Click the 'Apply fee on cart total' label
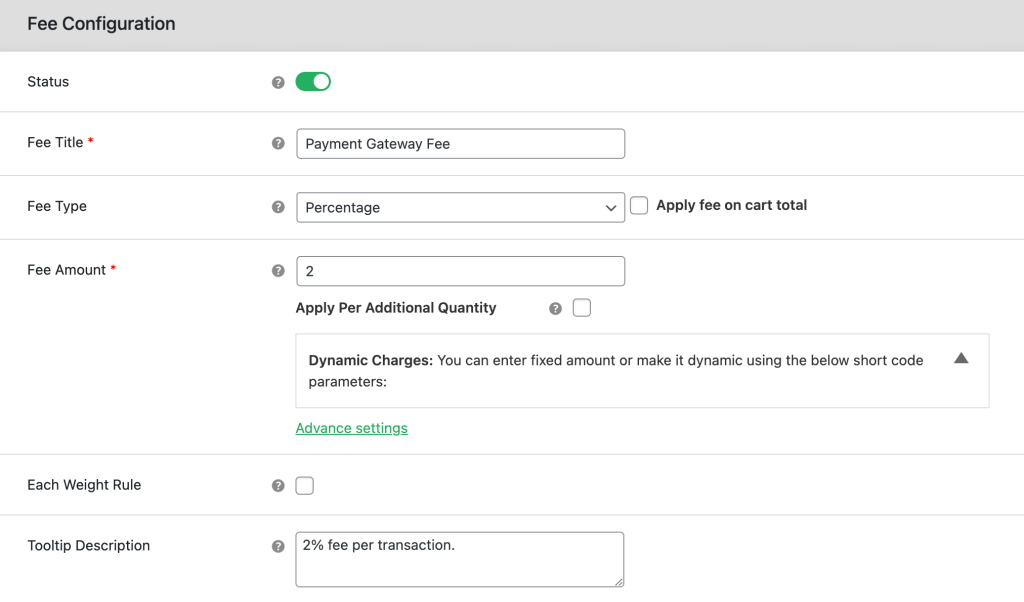The height and width of the screenshot is (602, 1024). pyautogui.click(x=731, y=205)
